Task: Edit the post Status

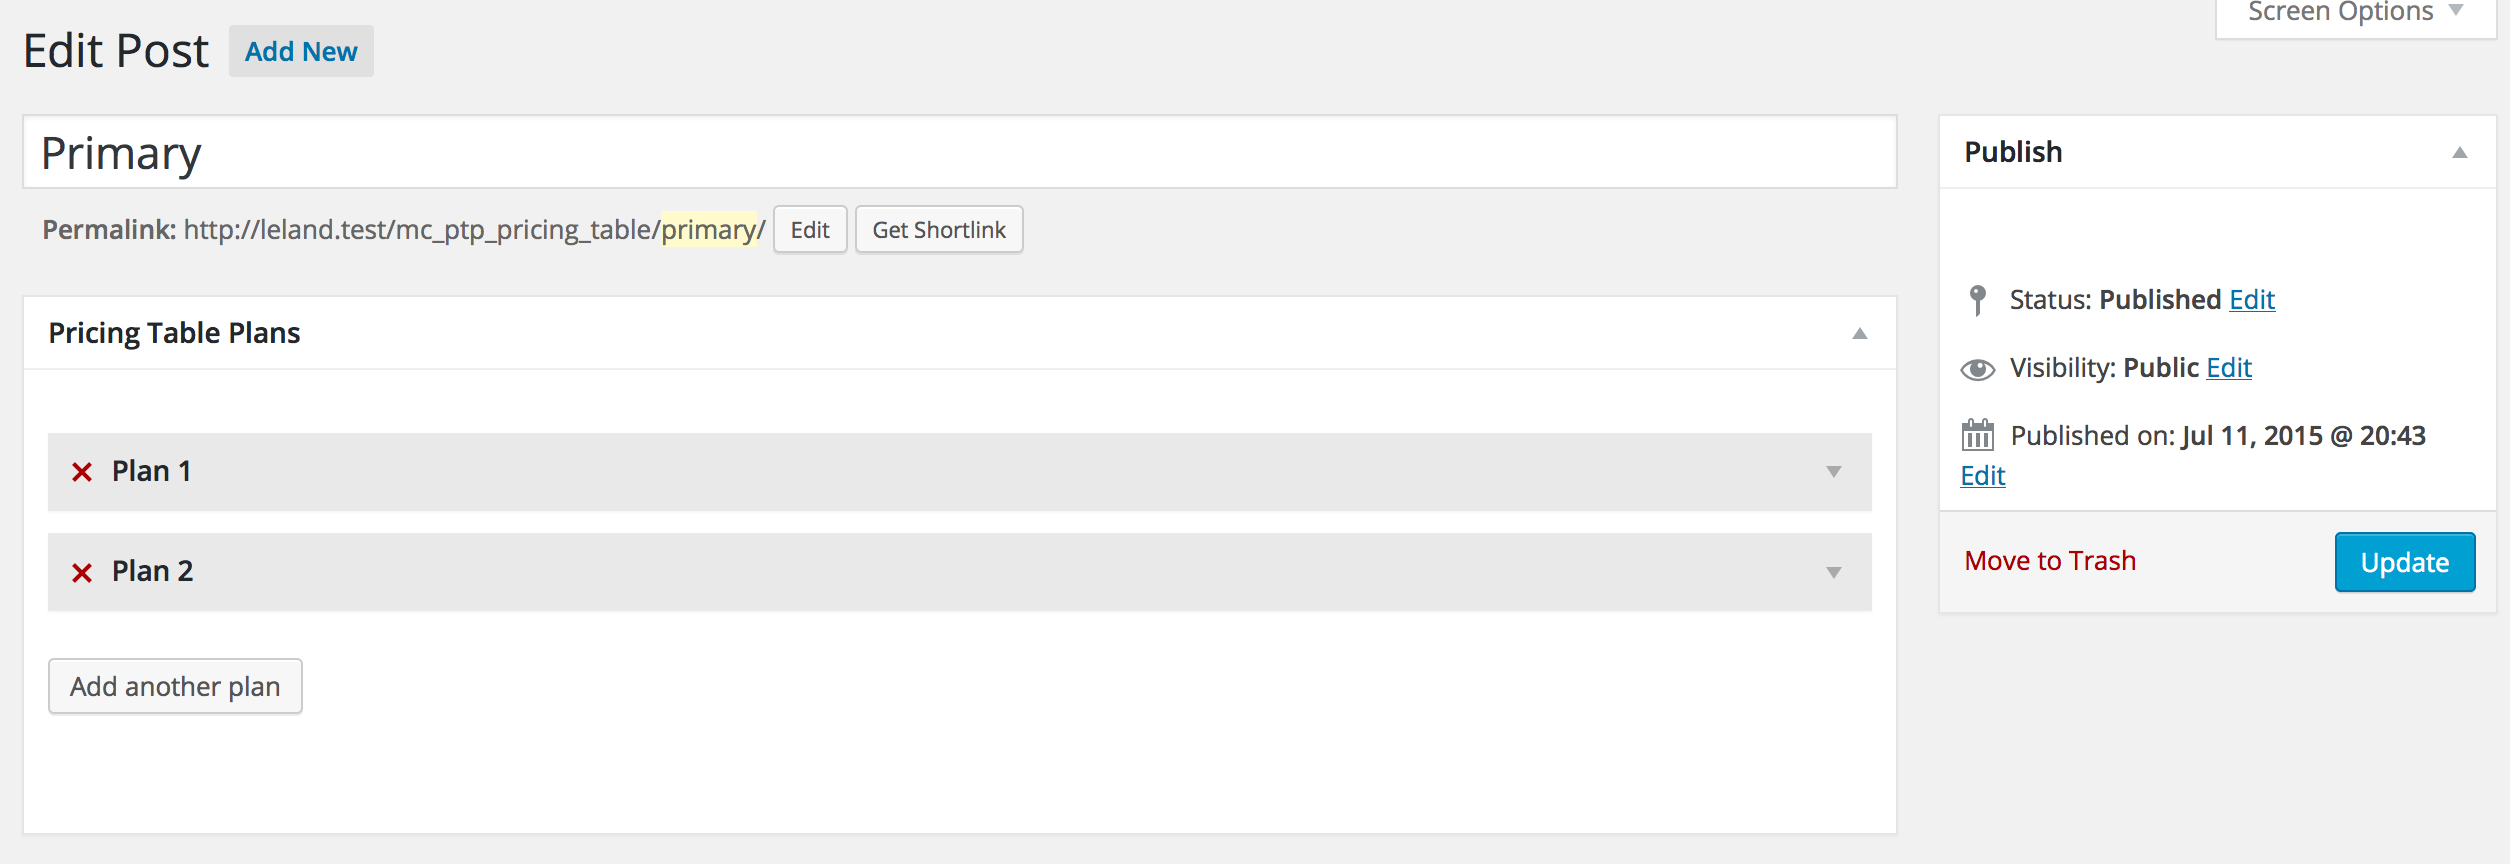Action: coord(2252,300)
